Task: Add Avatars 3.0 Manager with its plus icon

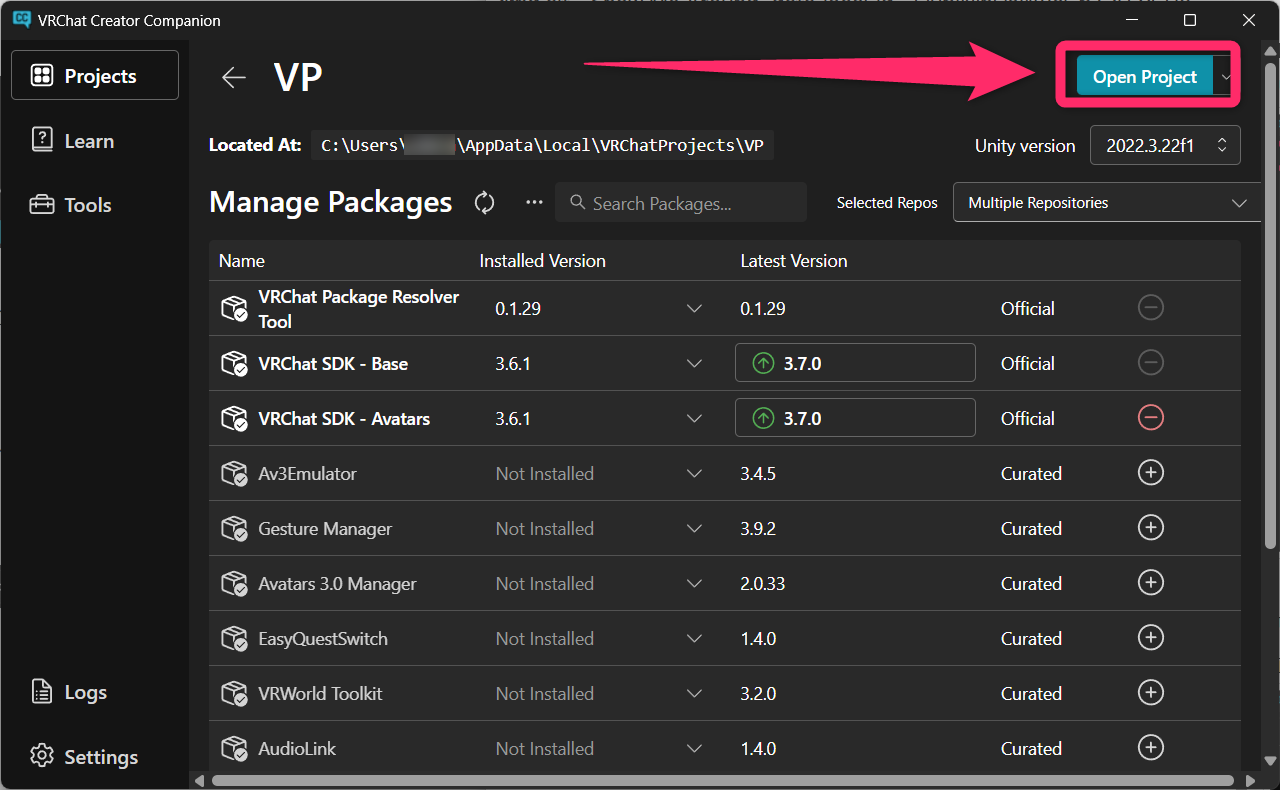Action: point(1151,583)
